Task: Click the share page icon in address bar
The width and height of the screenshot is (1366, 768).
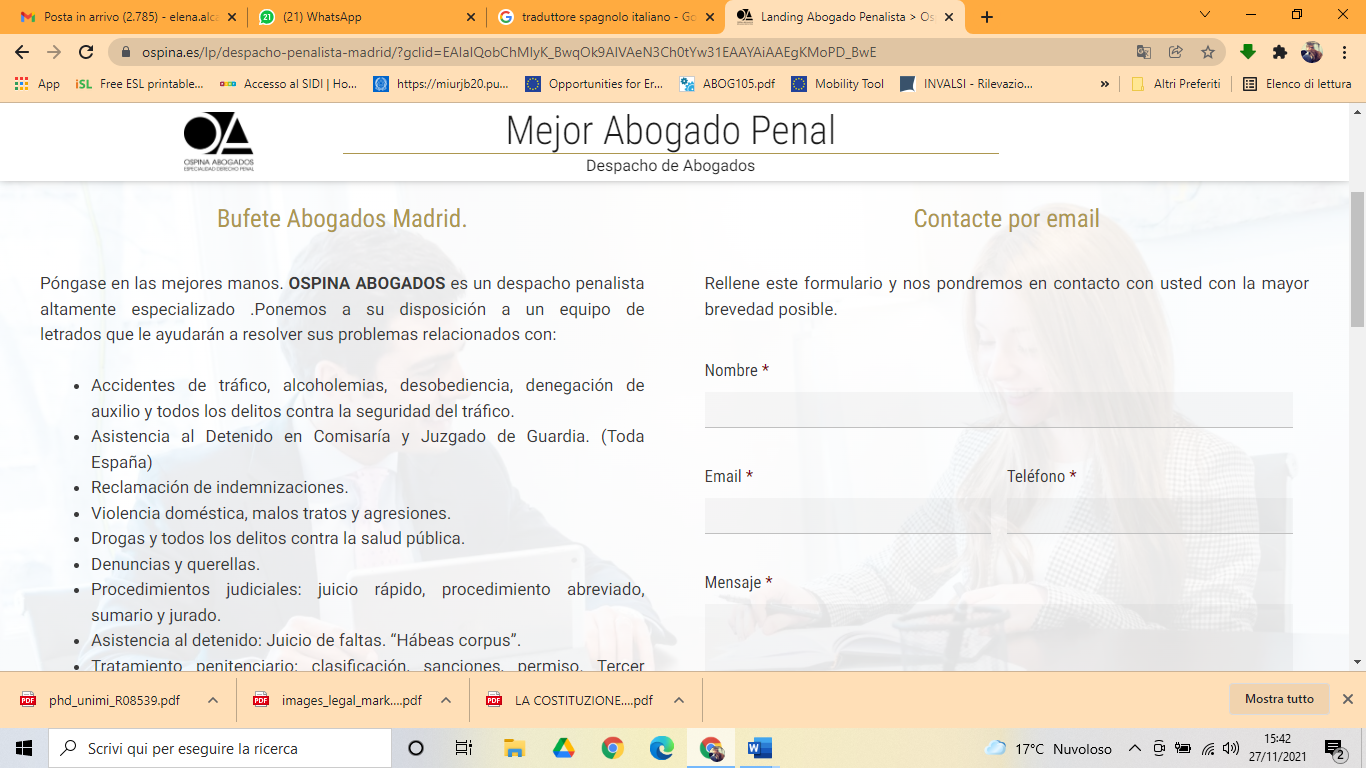Action: click(1176, 52)
